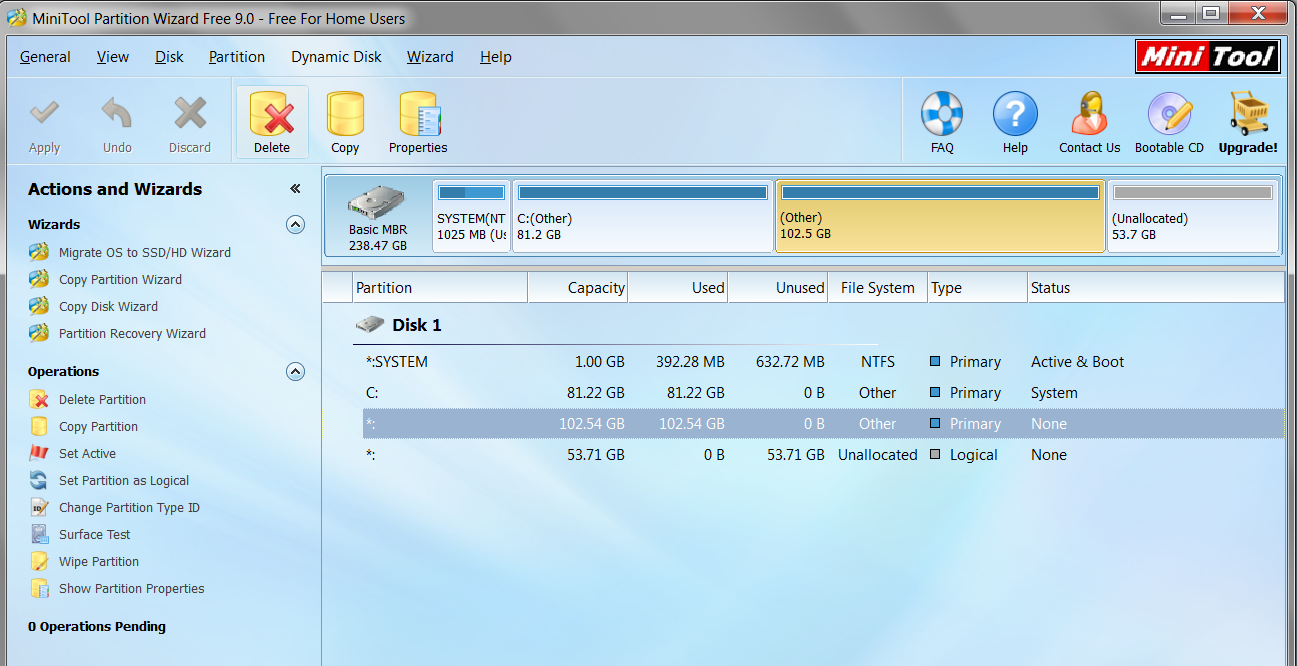
Task: Open the Partition menu
Action: pyautogui.click(x=237, y=57)
